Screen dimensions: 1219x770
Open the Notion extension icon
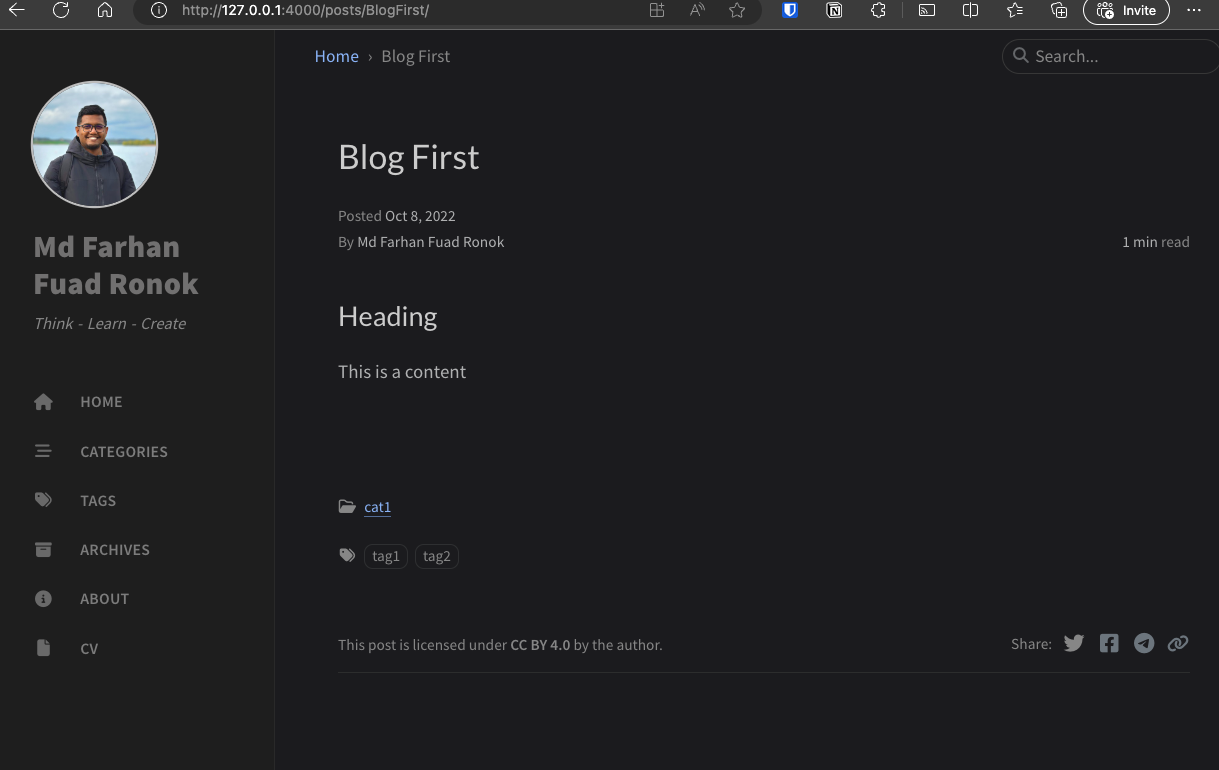834,11
